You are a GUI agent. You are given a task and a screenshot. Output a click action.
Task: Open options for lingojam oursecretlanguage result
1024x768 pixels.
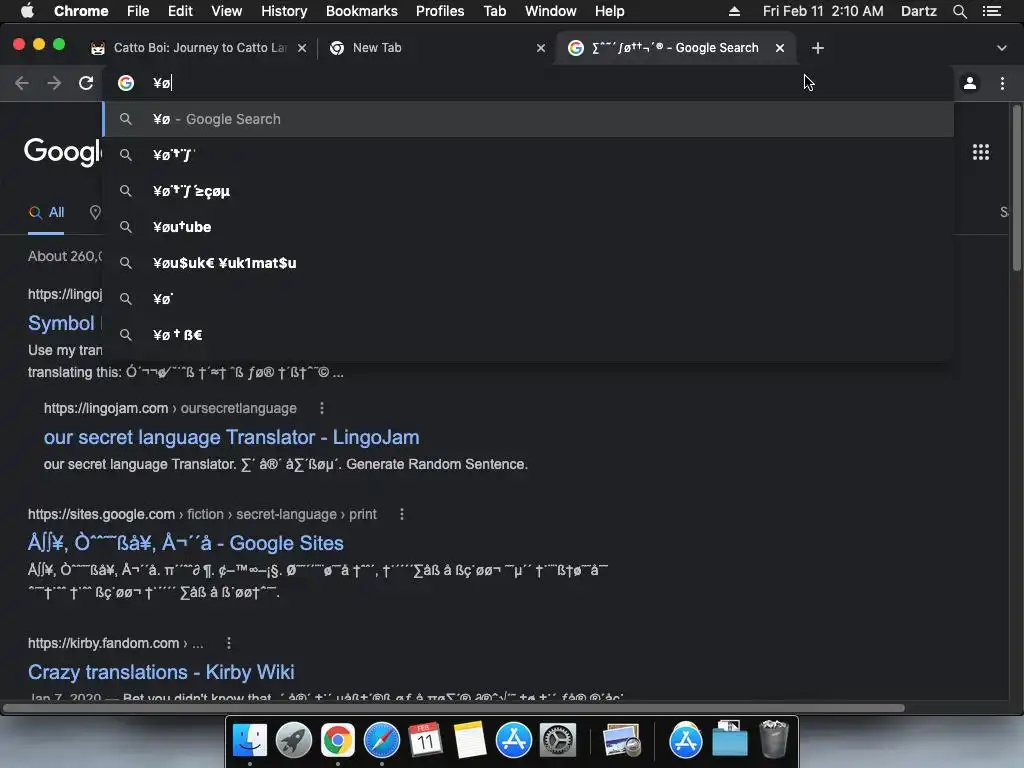click(322, 408)
